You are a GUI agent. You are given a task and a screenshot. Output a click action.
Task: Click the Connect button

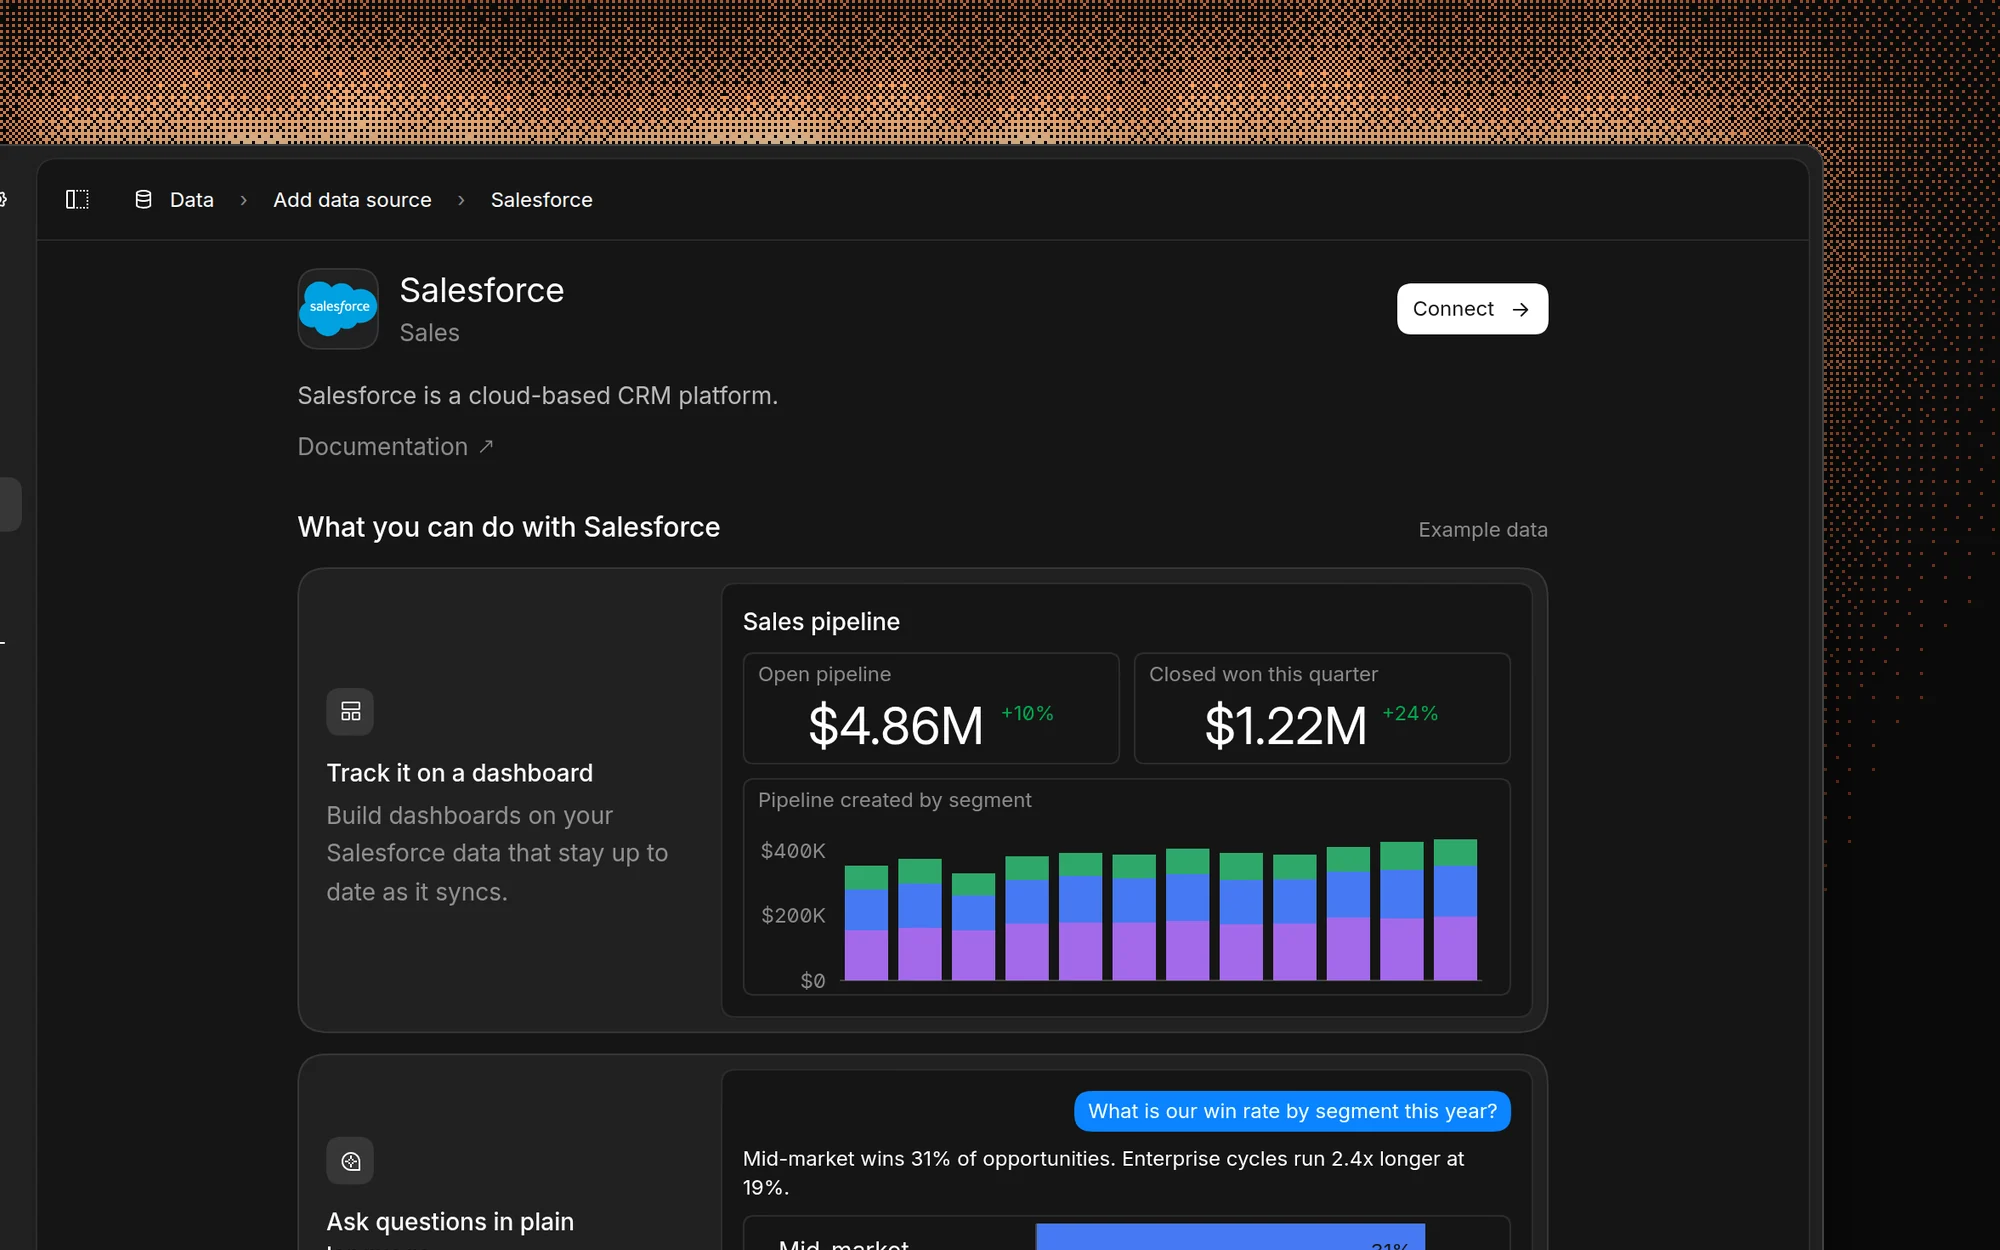tap(1472, 309)
